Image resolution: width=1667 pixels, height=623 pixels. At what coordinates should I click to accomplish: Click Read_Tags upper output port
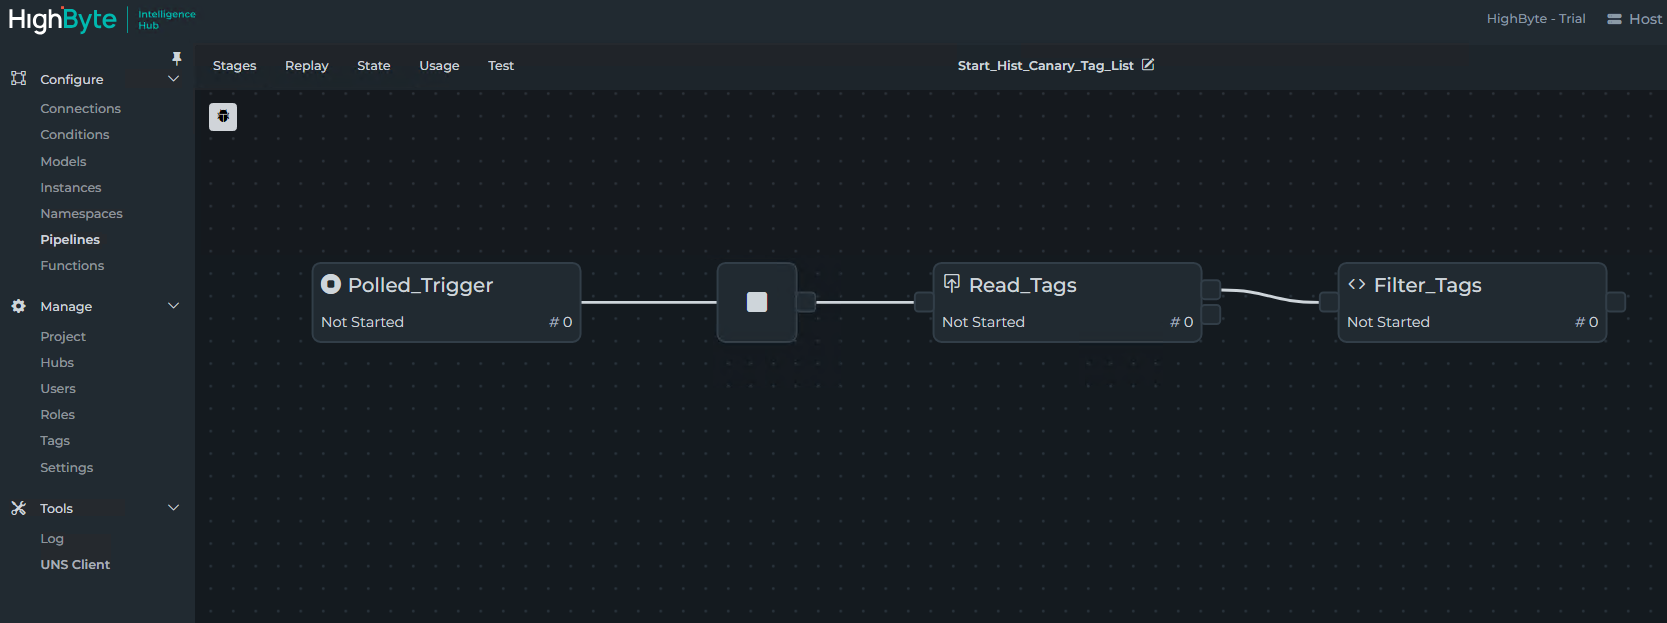pos(1211,290)
